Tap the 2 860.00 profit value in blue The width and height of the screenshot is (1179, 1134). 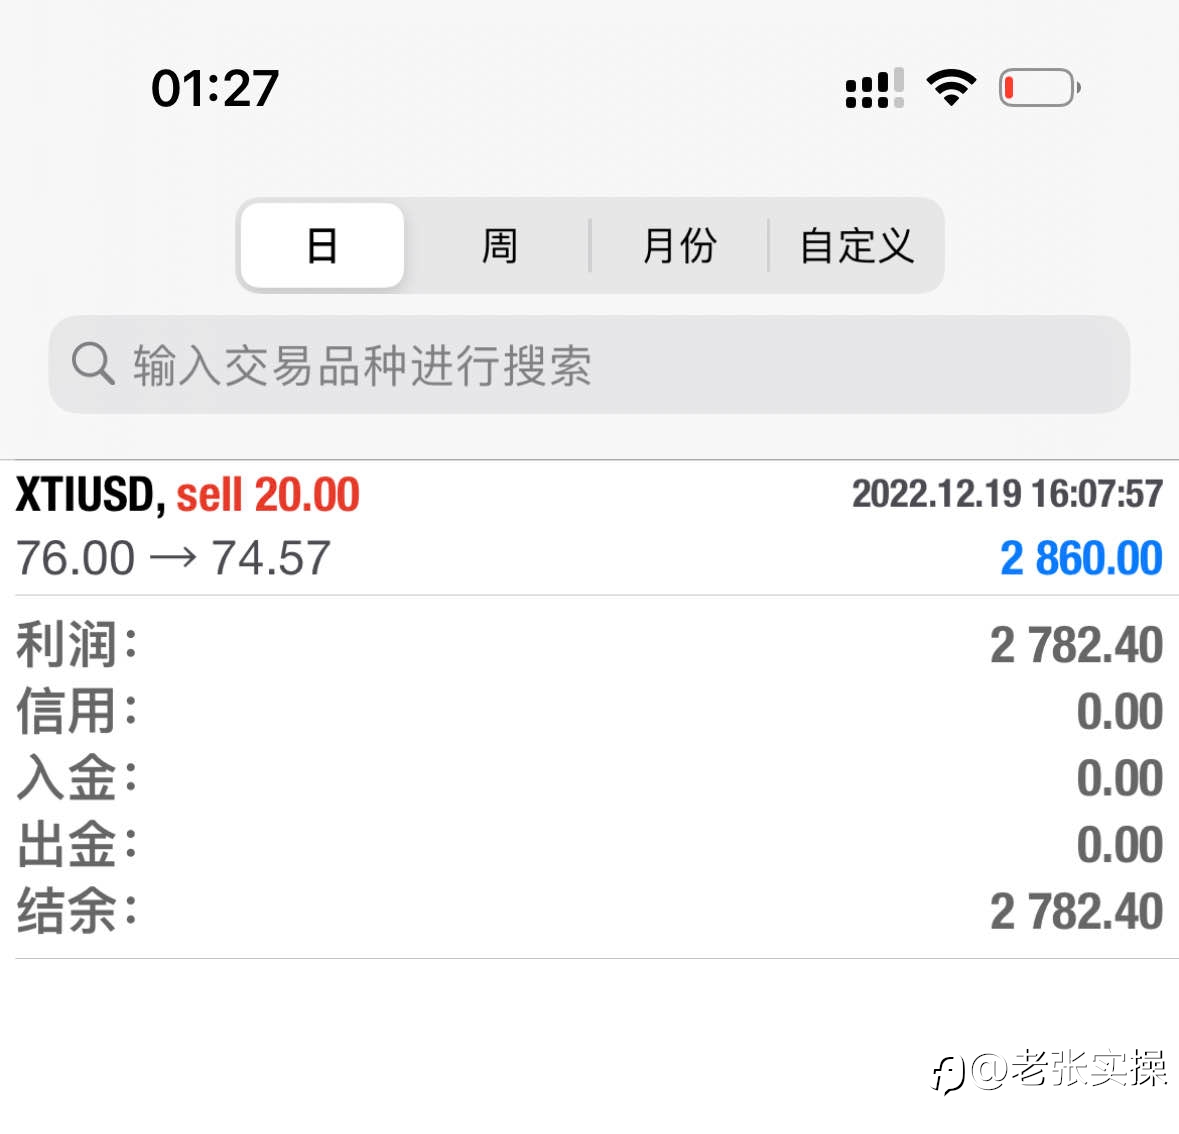point(1081,559)
